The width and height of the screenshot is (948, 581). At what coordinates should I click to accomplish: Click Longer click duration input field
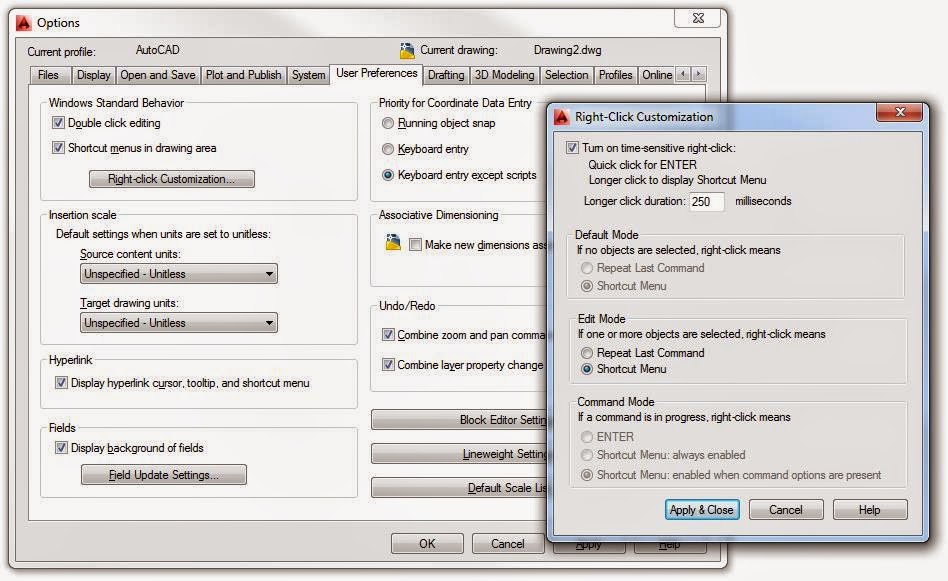point(706,201)
